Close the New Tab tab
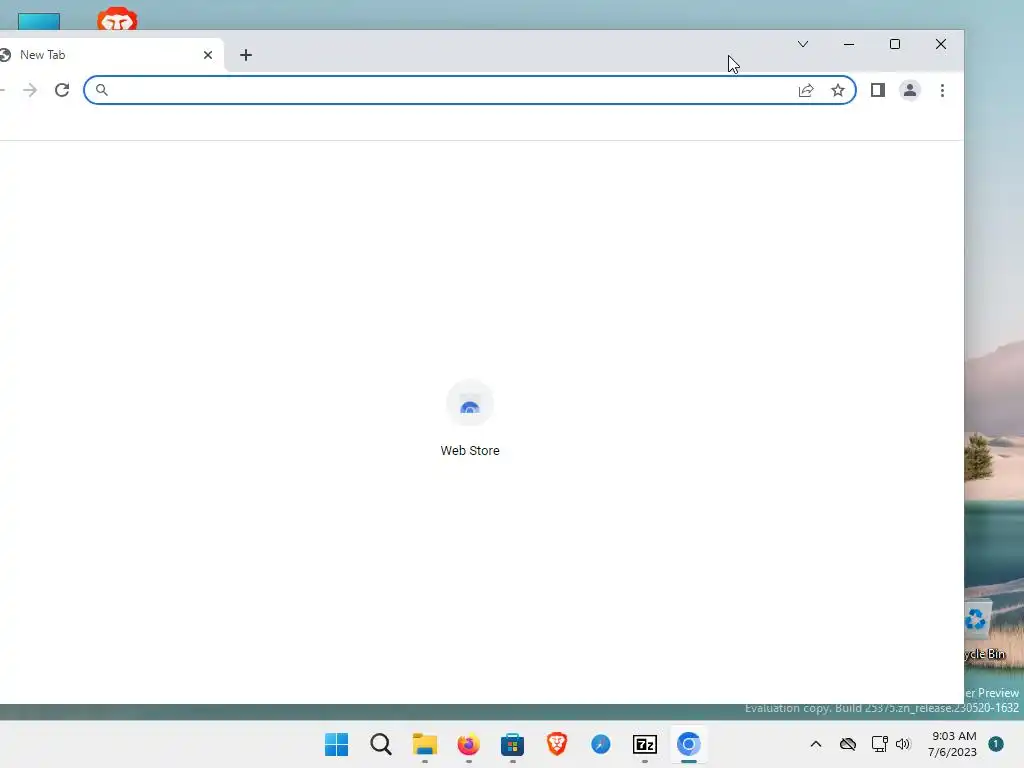This screenshot has height=768, width=1024. [208, 55]
